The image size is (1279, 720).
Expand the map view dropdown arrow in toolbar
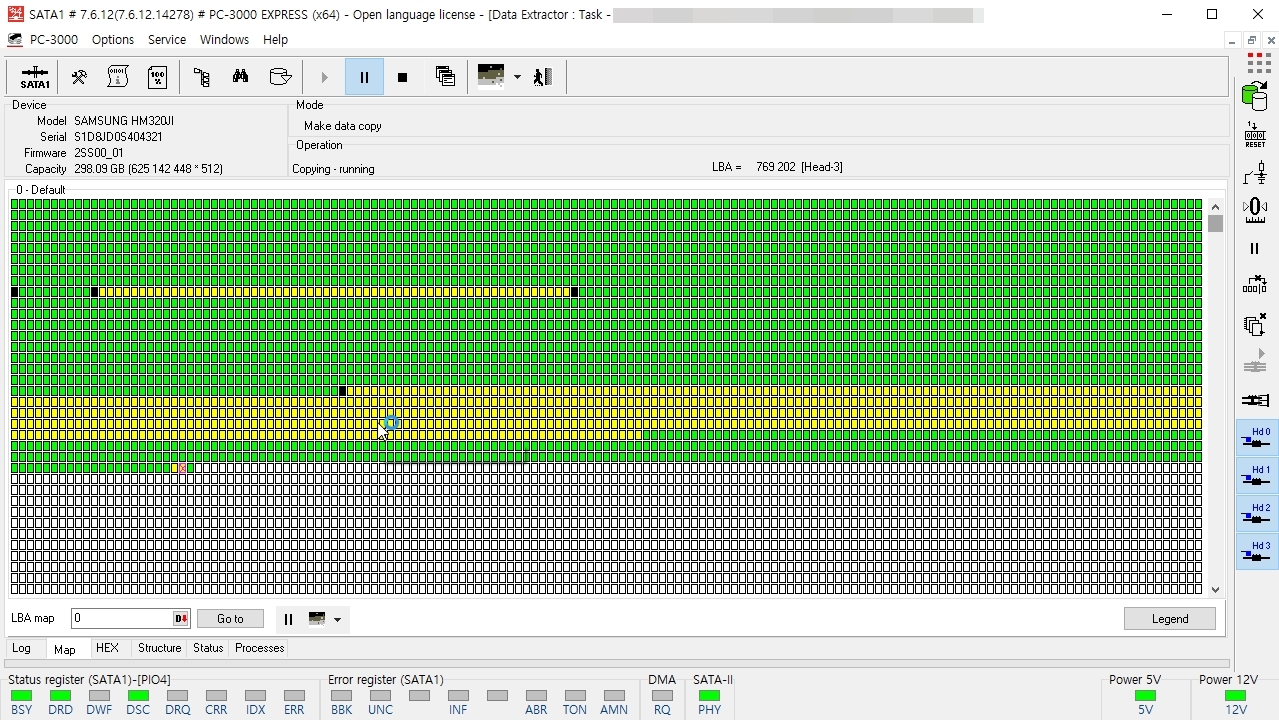pos(517,77)
